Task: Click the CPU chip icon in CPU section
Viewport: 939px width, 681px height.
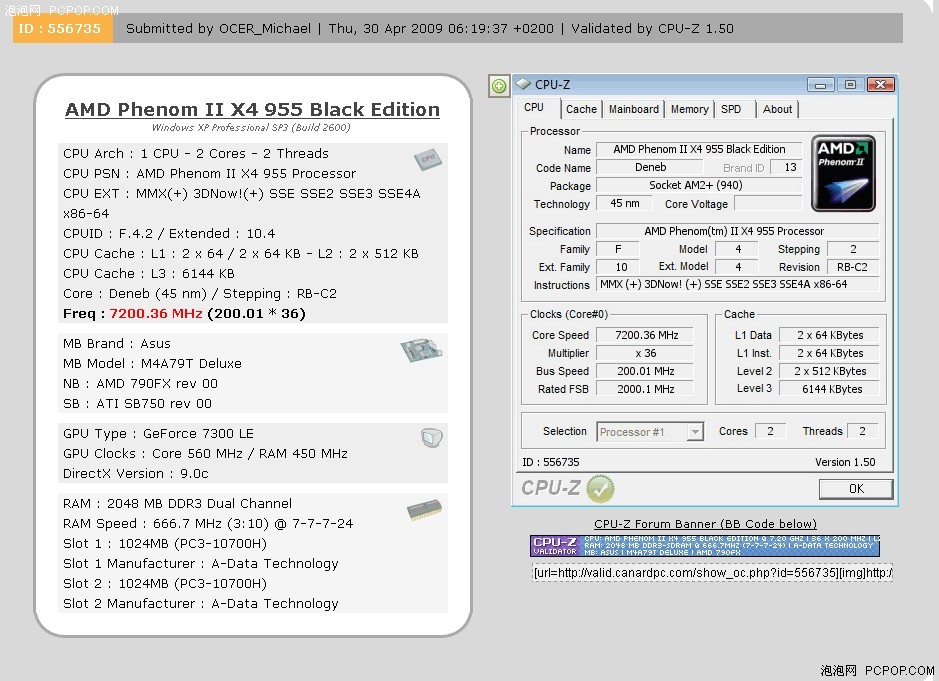Action: [x=427, y=160]
